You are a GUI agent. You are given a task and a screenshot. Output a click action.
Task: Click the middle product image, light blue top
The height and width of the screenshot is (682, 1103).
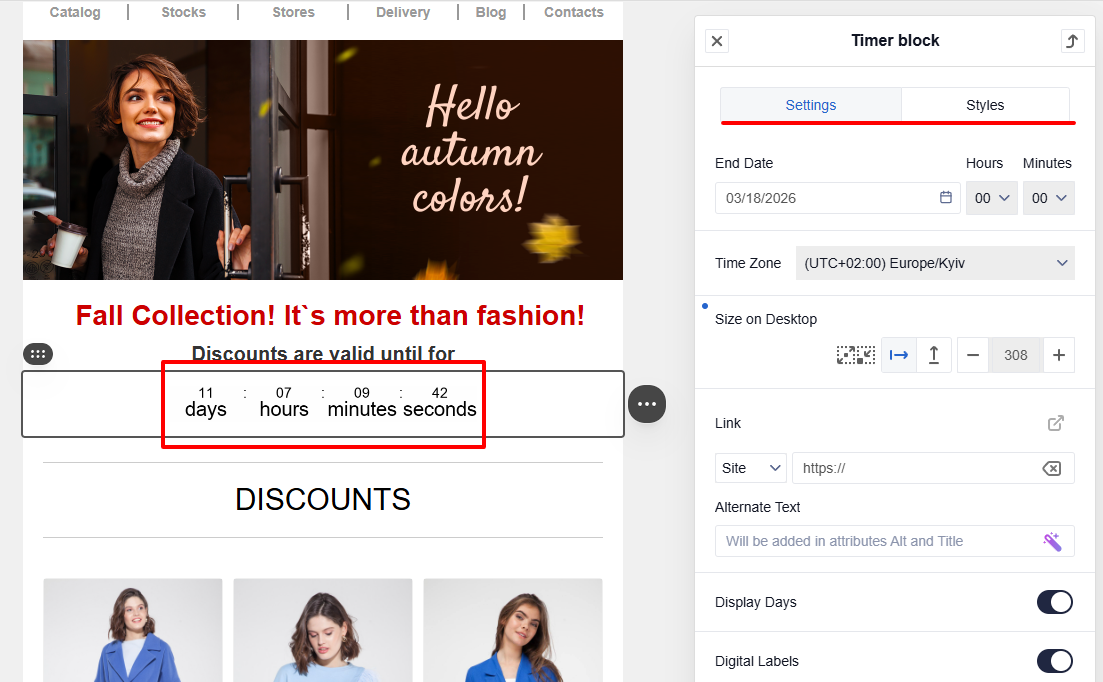coord(323,630)
